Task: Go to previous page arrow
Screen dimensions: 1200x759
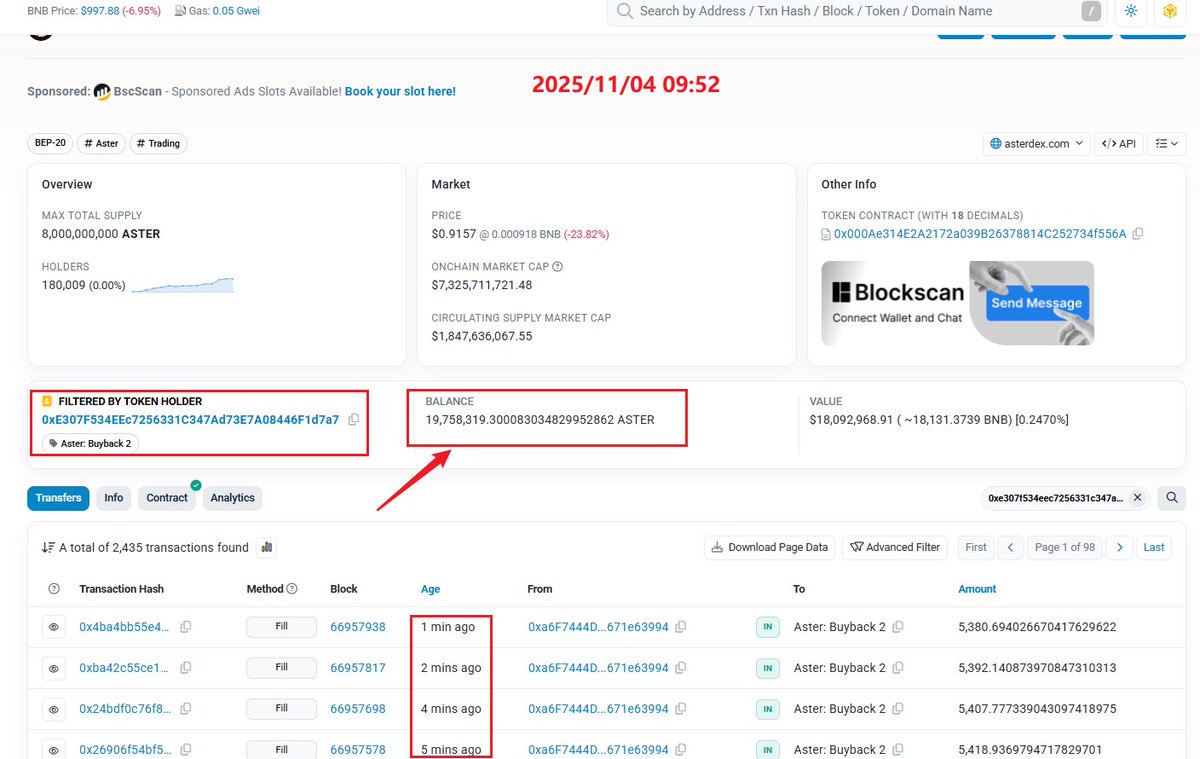Action: 1011,547
